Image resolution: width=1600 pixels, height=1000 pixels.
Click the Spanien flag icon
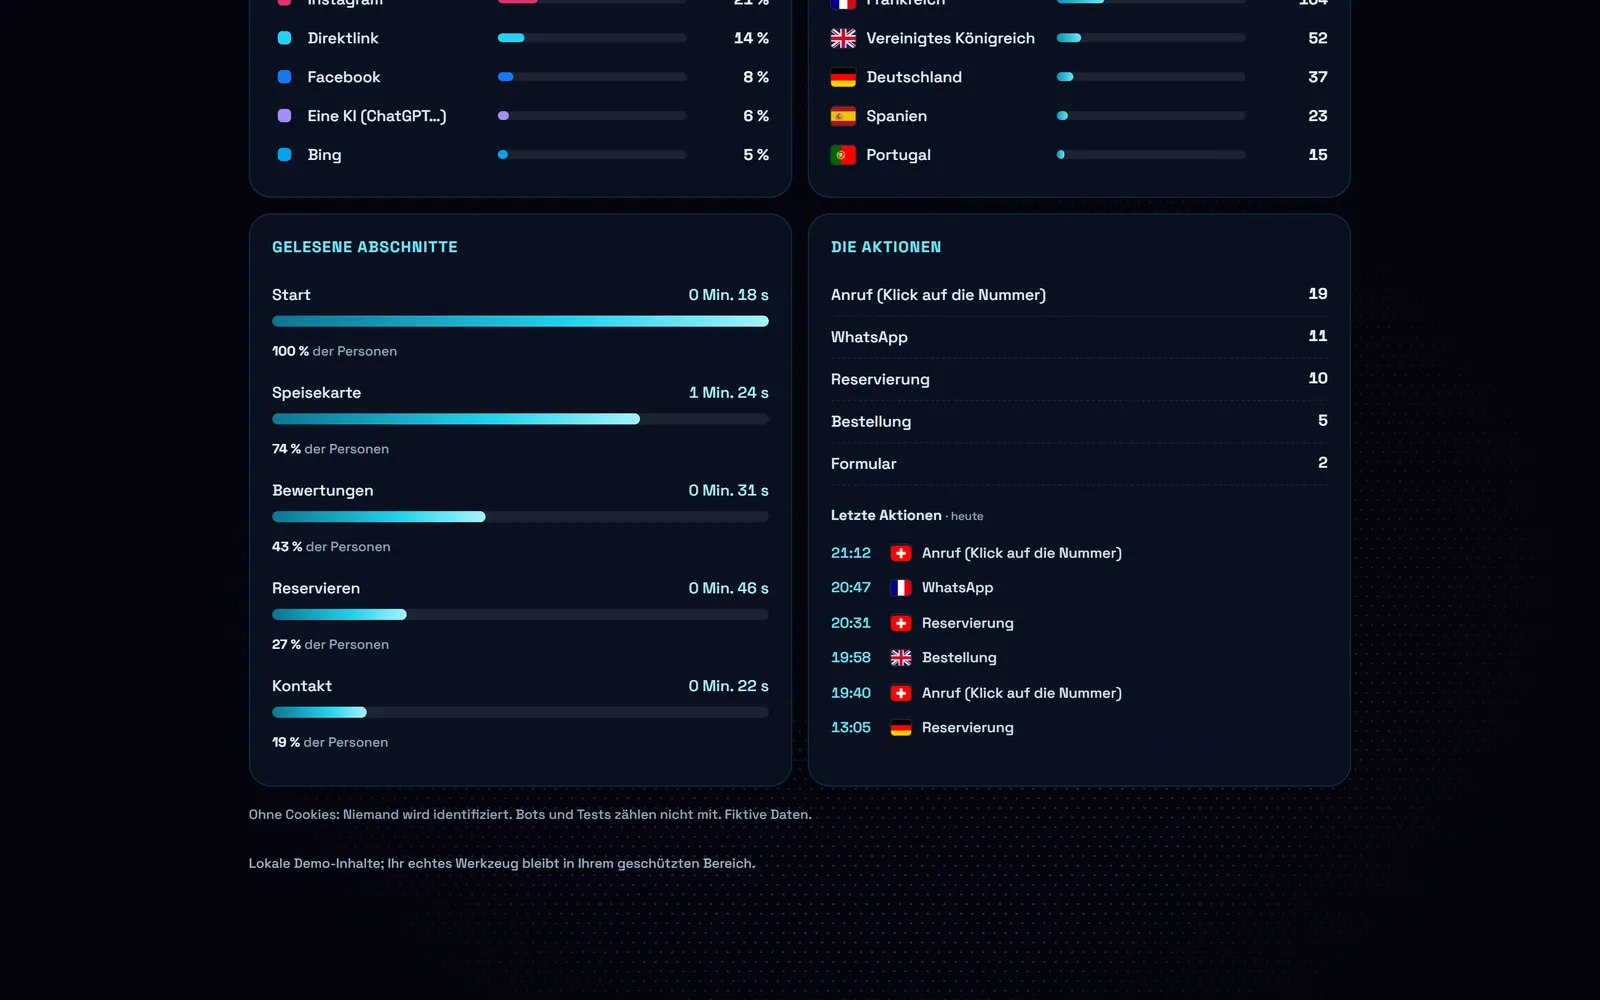point(843,116)
